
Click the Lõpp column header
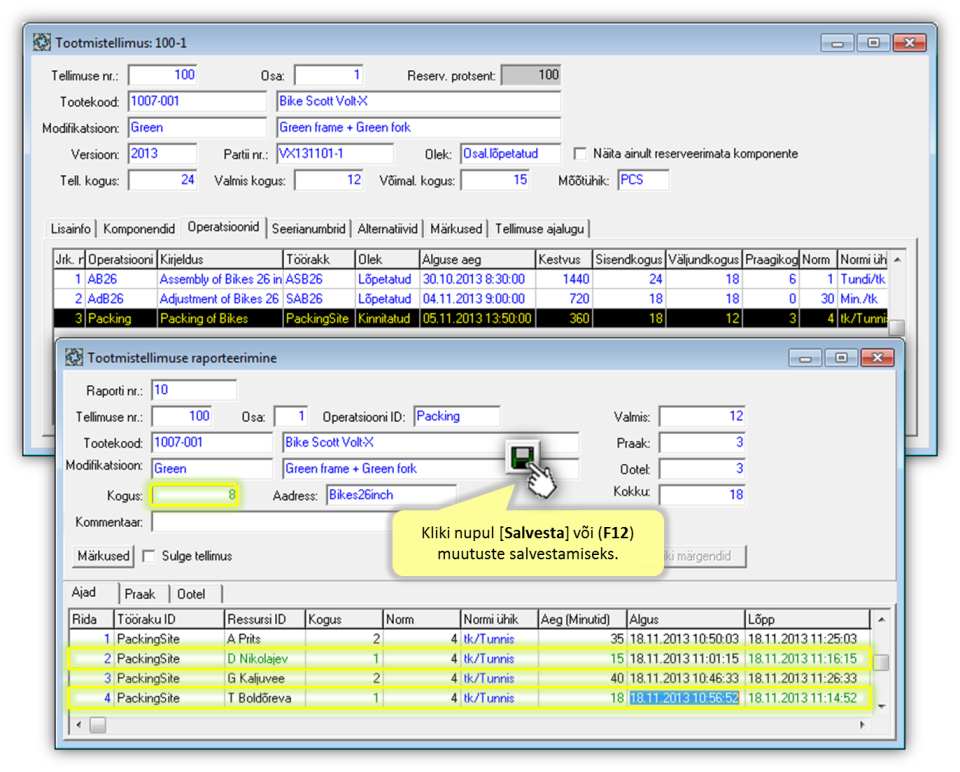(807, 620)
